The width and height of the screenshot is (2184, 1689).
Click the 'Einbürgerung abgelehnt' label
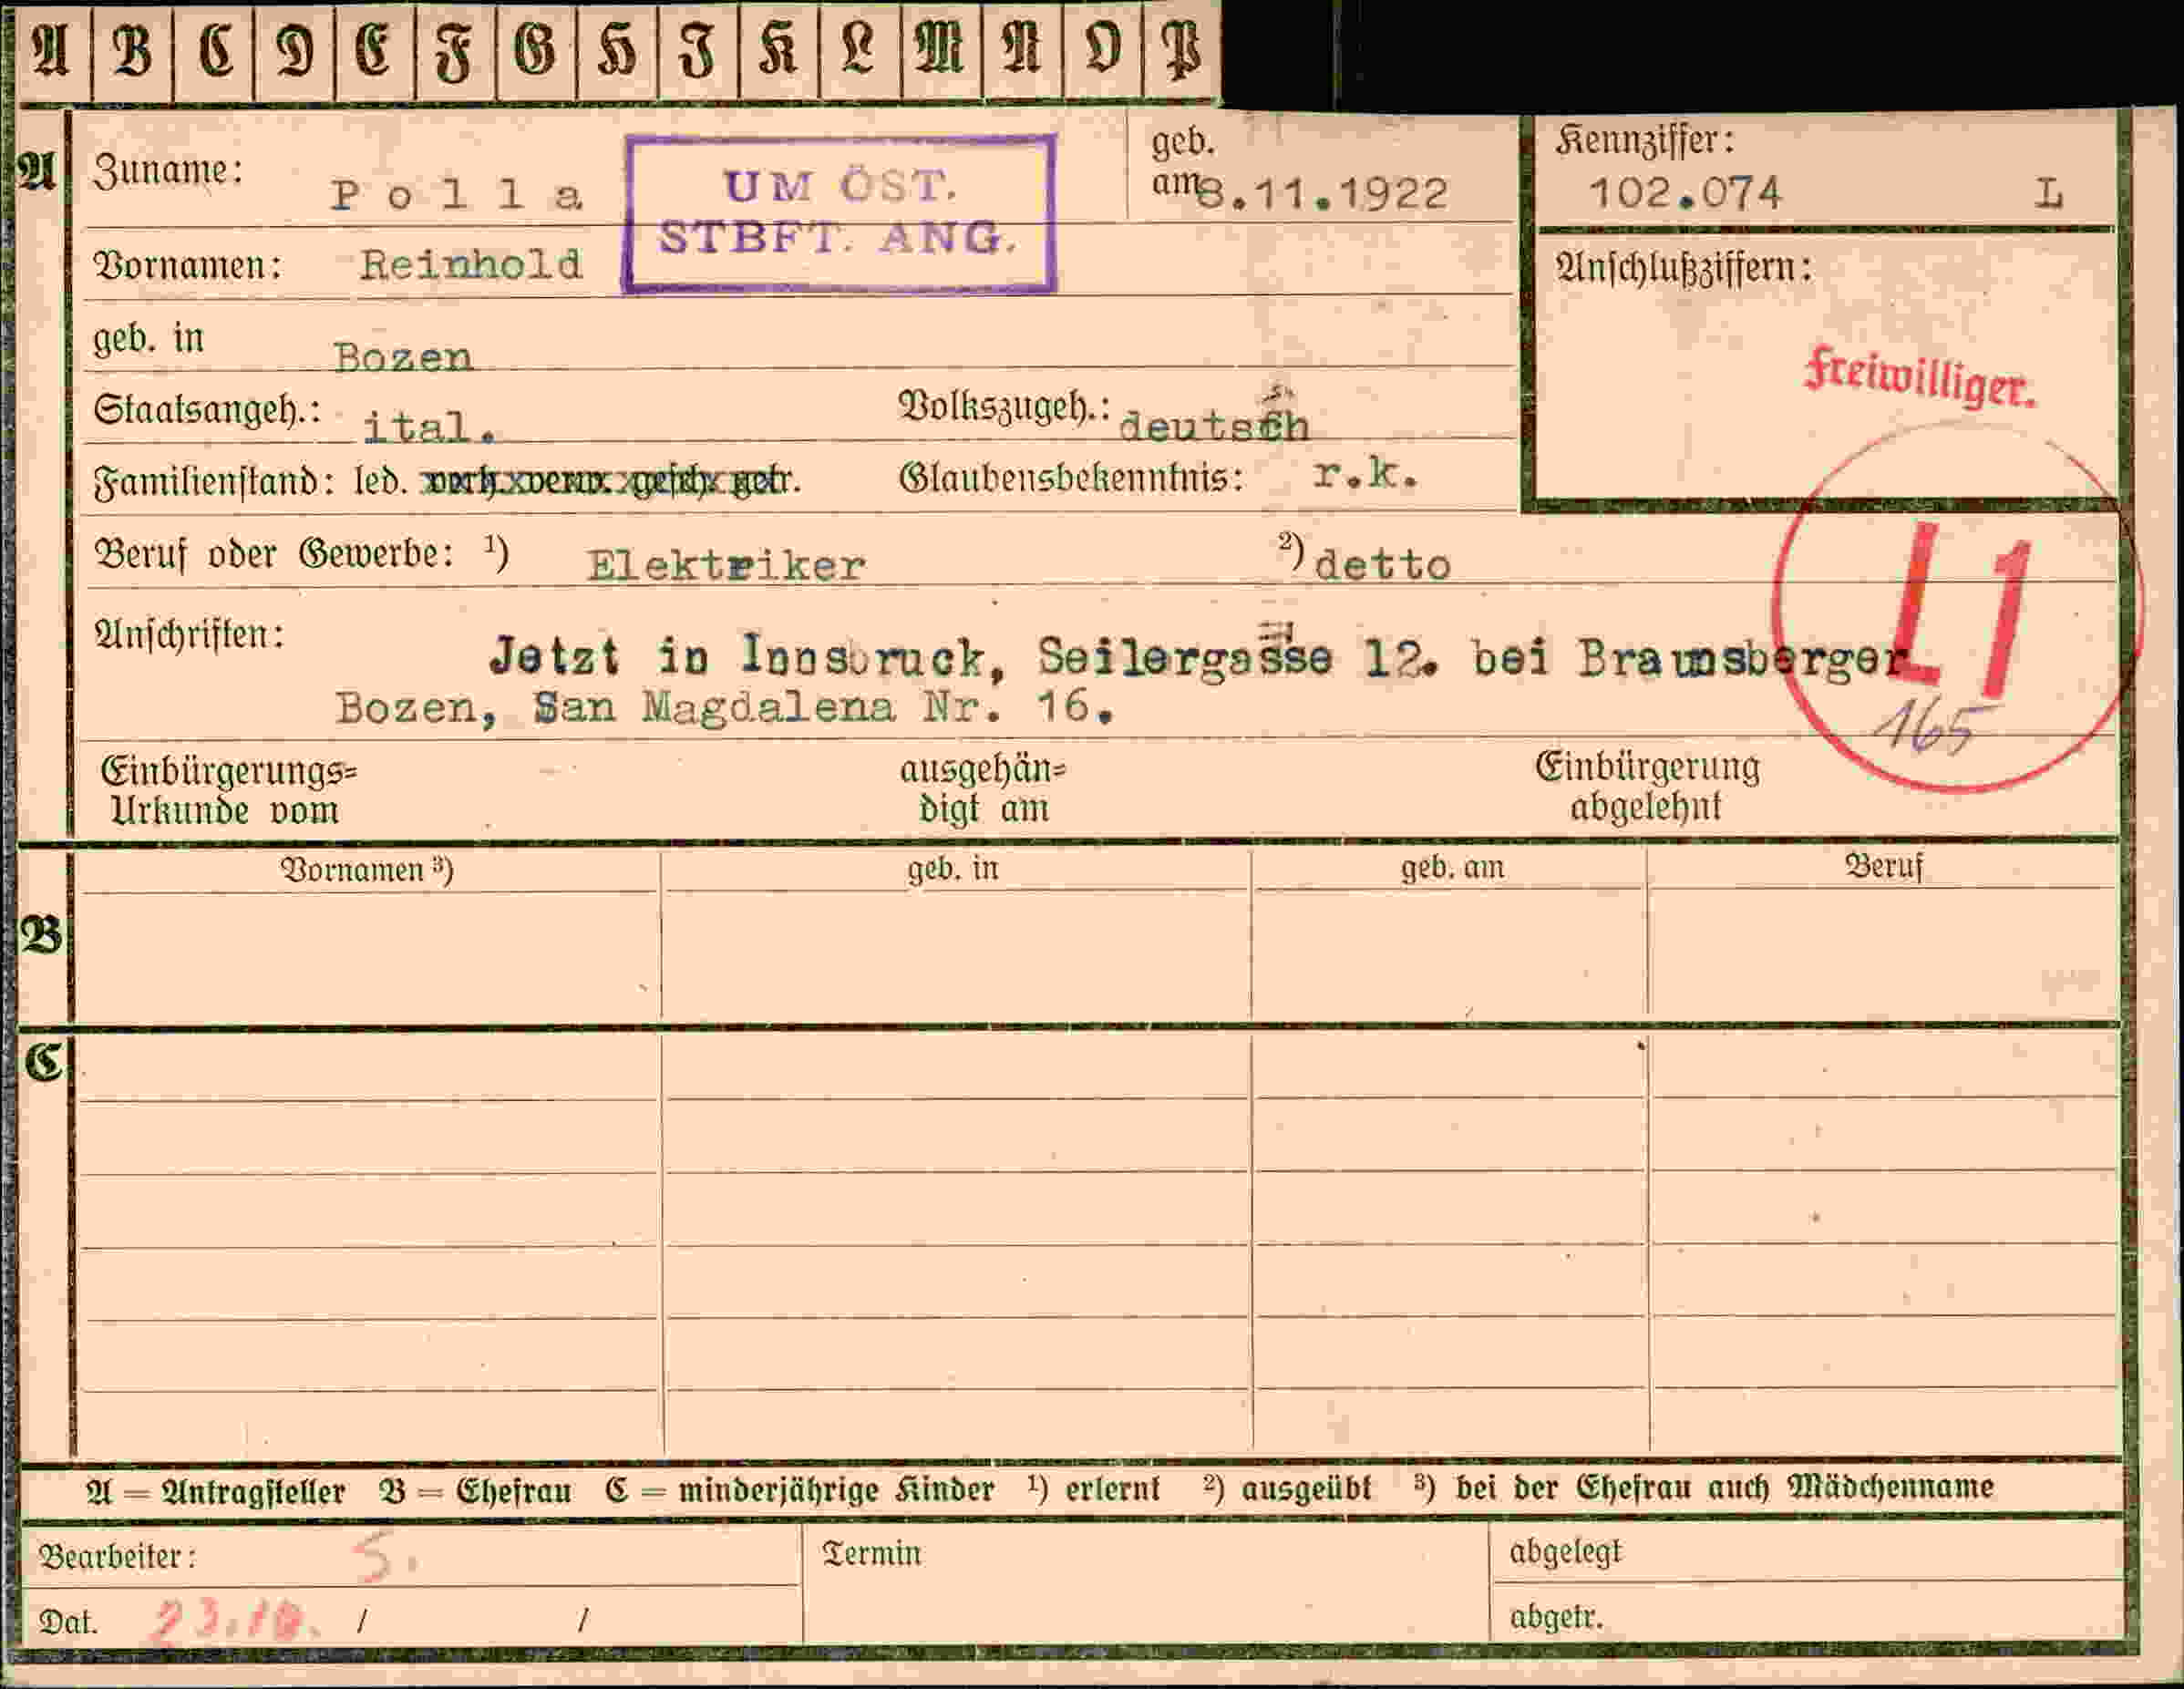click(x=1647, y=786)
